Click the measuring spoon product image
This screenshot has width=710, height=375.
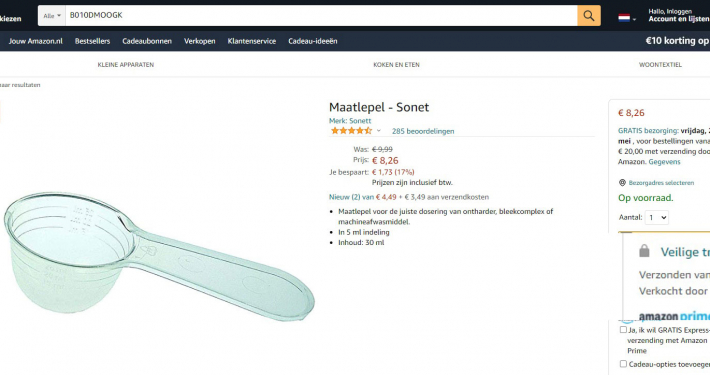pos(158,257)
